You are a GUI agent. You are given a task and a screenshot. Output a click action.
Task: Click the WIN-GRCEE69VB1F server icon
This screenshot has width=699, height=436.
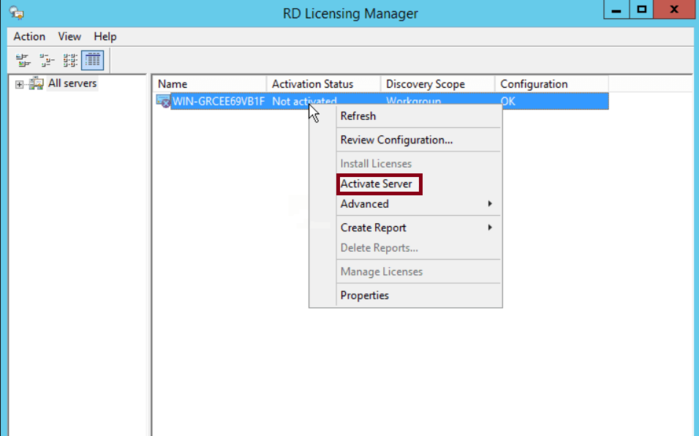pyautogui.click(x=164, y=101)
